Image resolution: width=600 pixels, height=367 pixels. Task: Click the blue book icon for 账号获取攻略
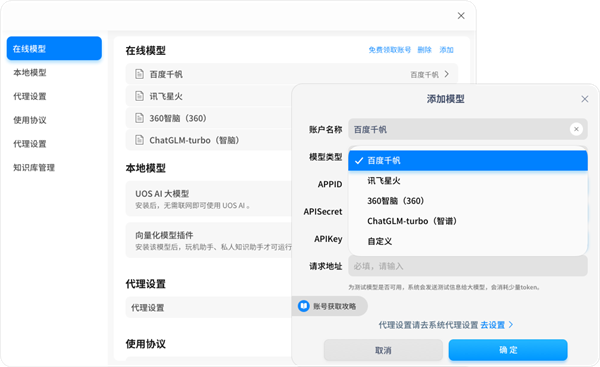(x=303, y=306)
